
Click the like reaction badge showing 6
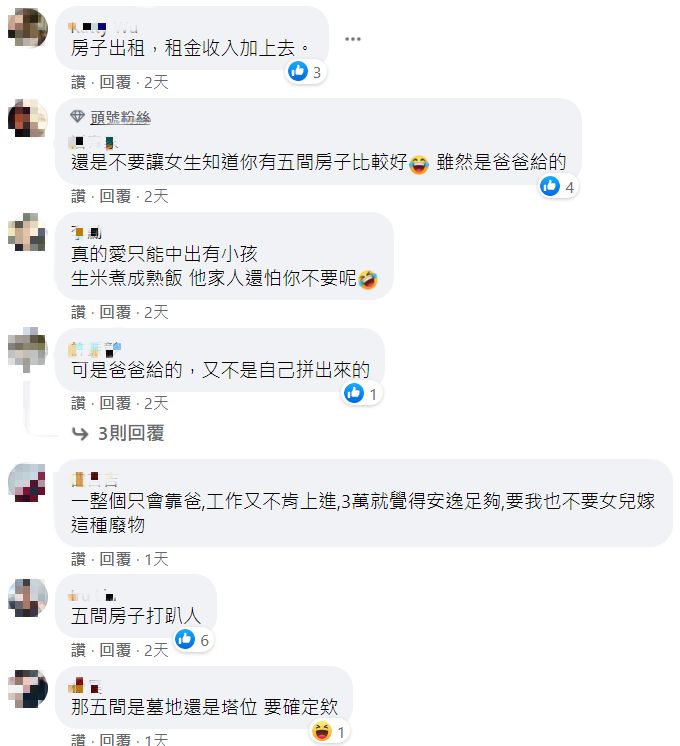pyautogui.click(x=193, y=640)
